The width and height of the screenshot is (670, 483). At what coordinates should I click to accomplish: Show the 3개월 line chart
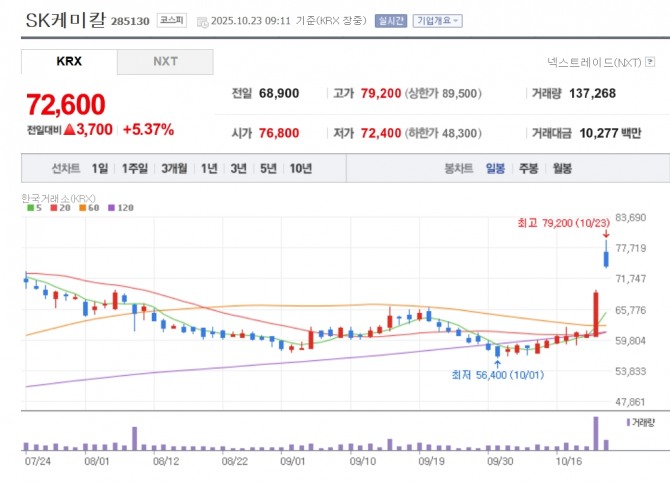174,168
